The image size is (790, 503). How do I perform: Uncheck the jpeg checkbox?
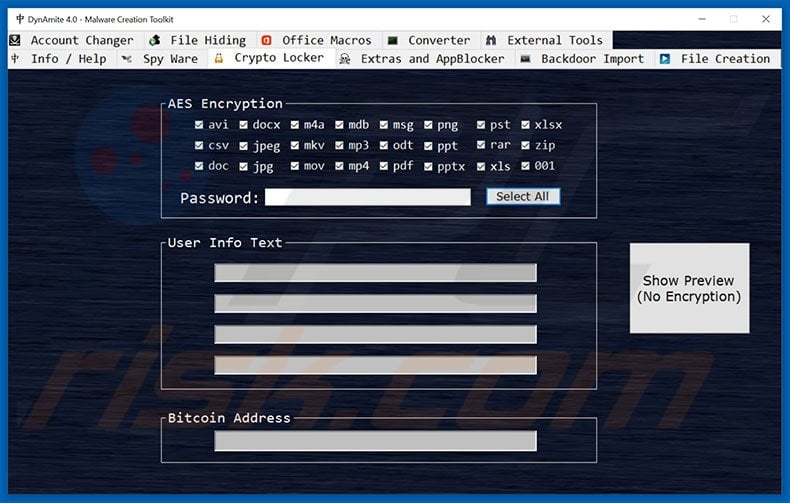tap(244, 146)
